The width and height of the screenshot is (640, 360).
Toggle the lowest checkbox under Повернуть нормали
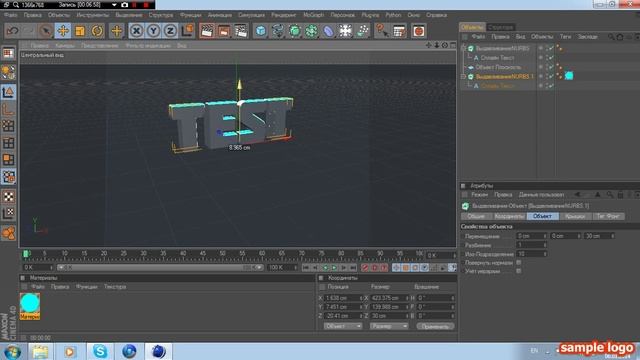(x=519, y=271)
